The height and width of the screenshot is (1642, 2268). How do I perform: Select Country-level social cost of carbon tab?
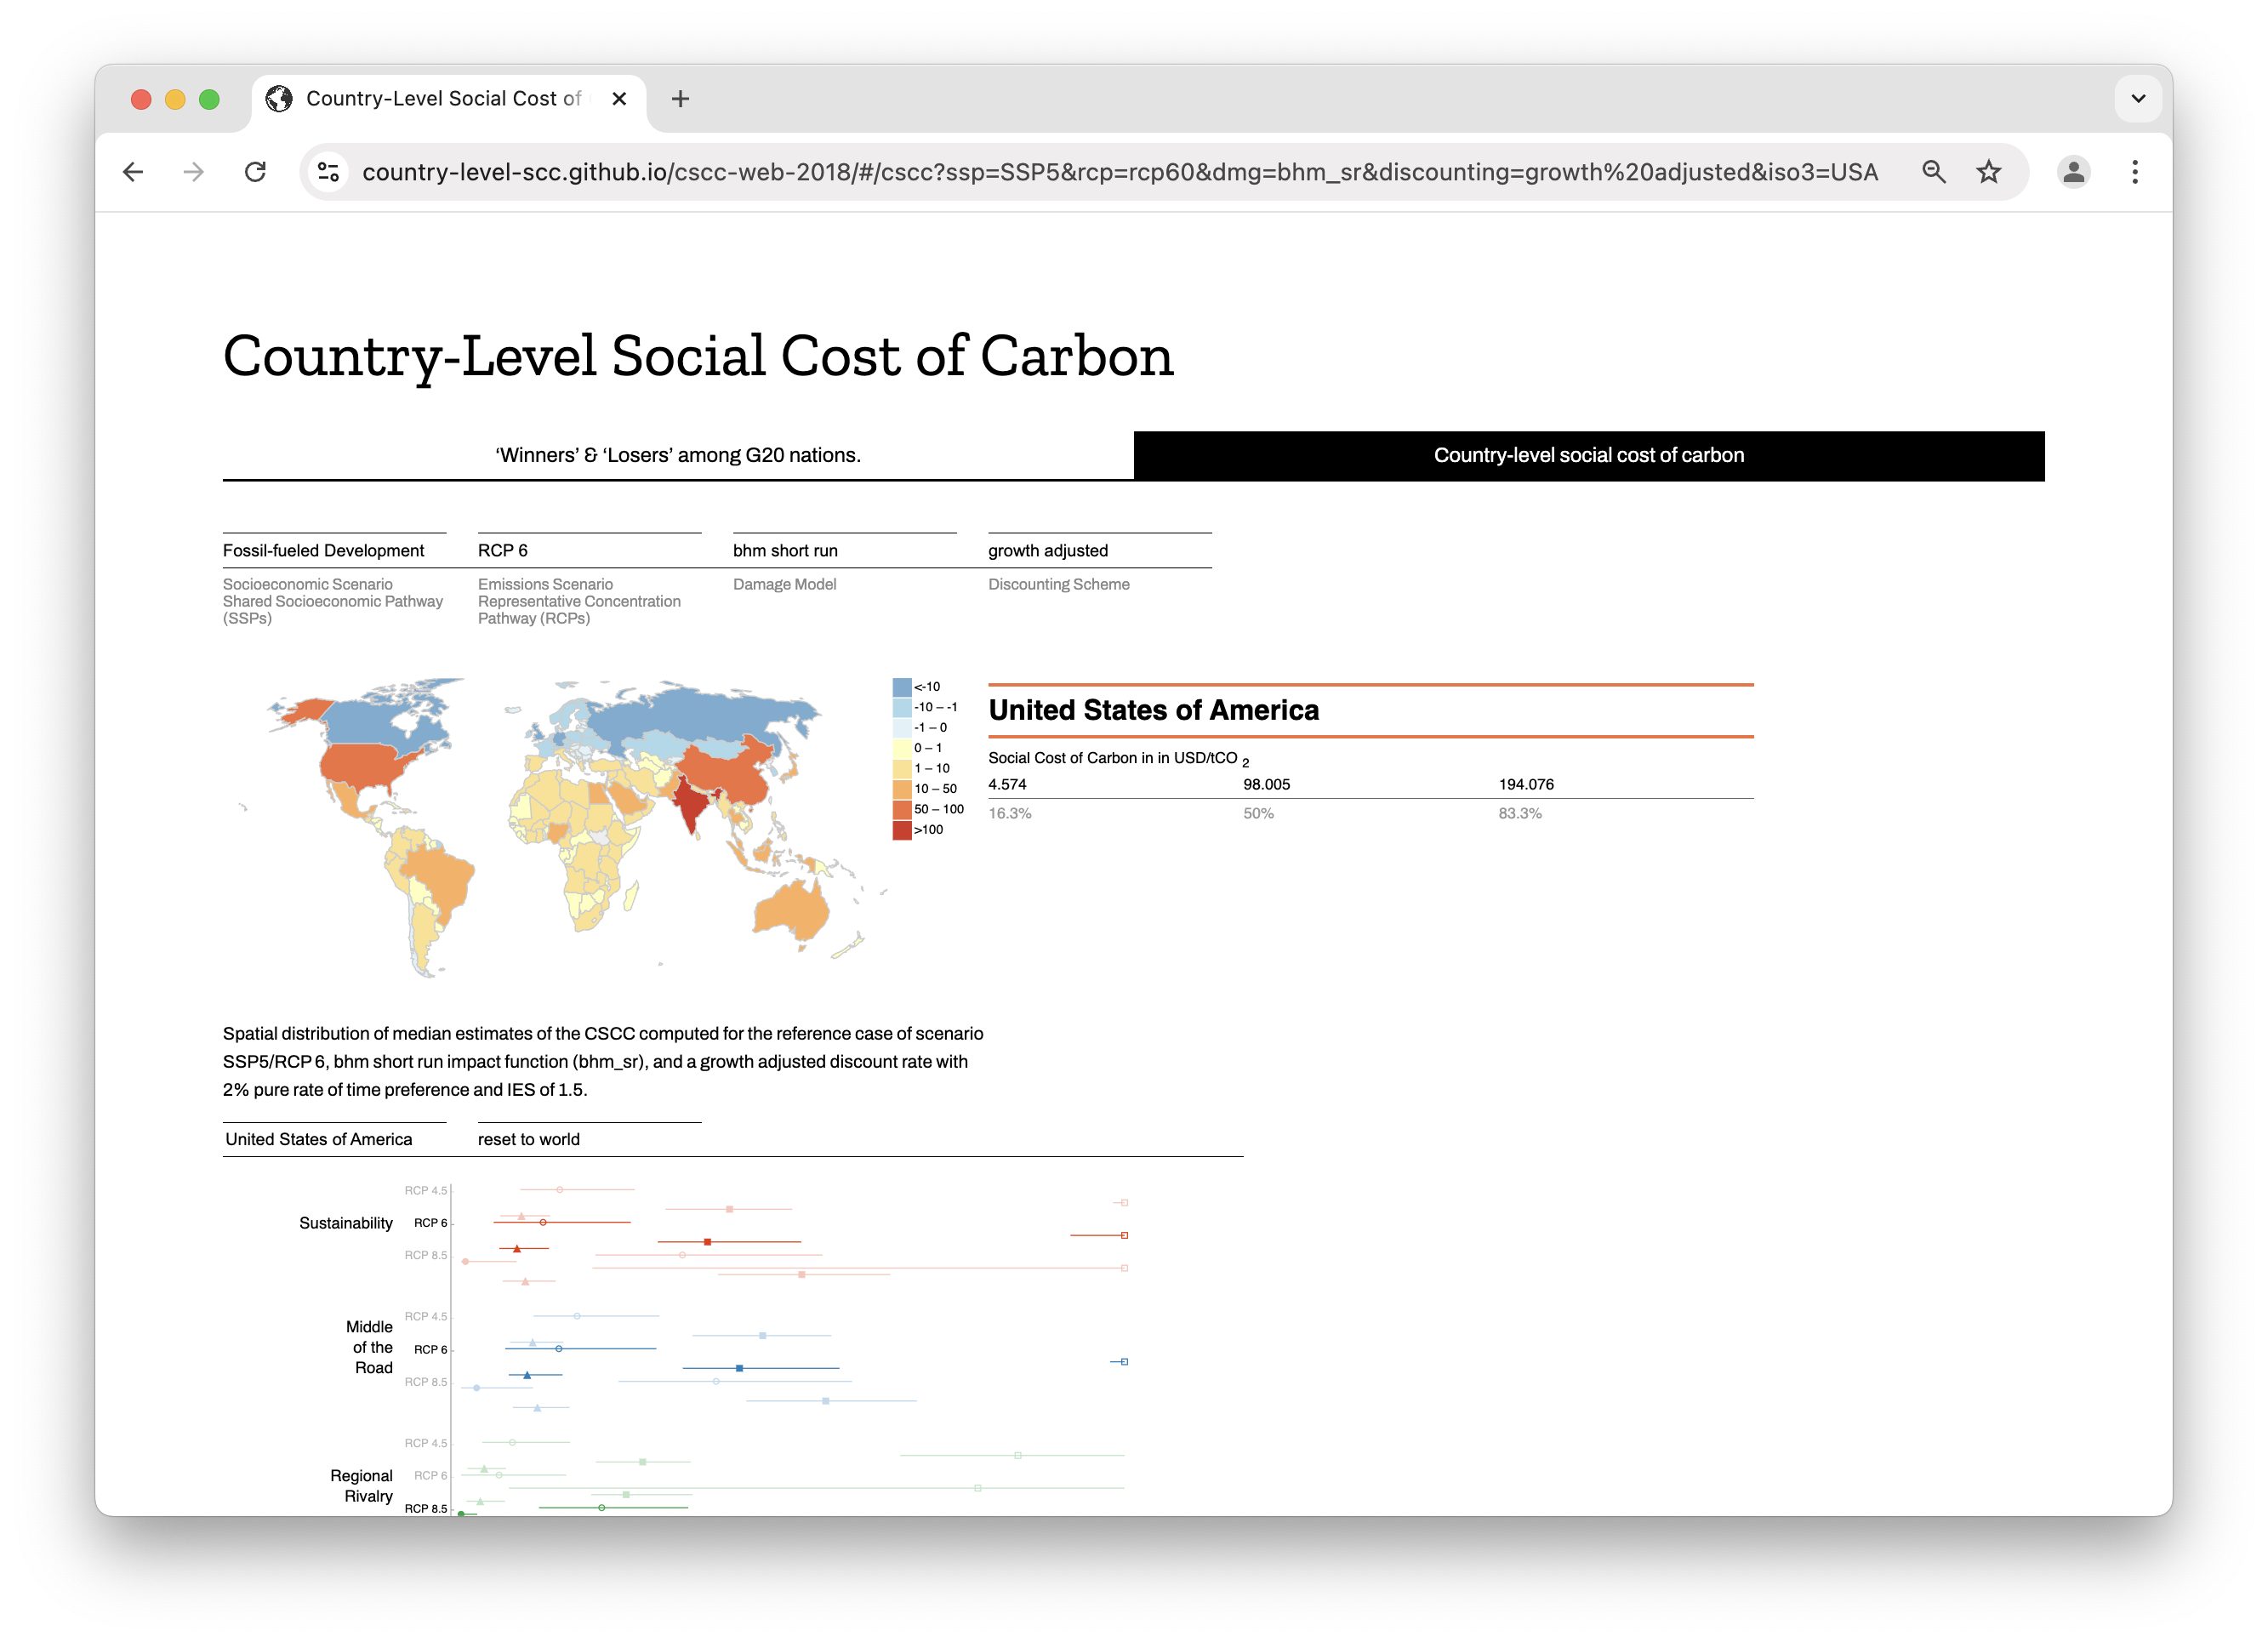pyautogui.click(x=1588, y=456)
